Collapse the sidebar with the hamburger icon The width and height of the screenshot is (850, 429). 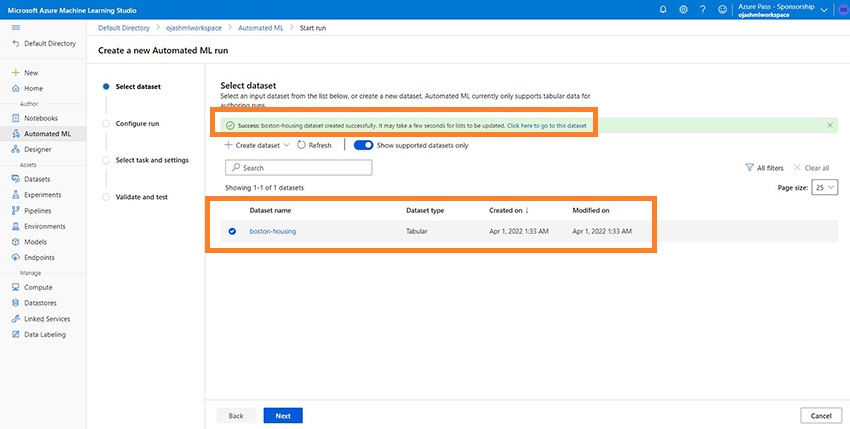(15, 28)
